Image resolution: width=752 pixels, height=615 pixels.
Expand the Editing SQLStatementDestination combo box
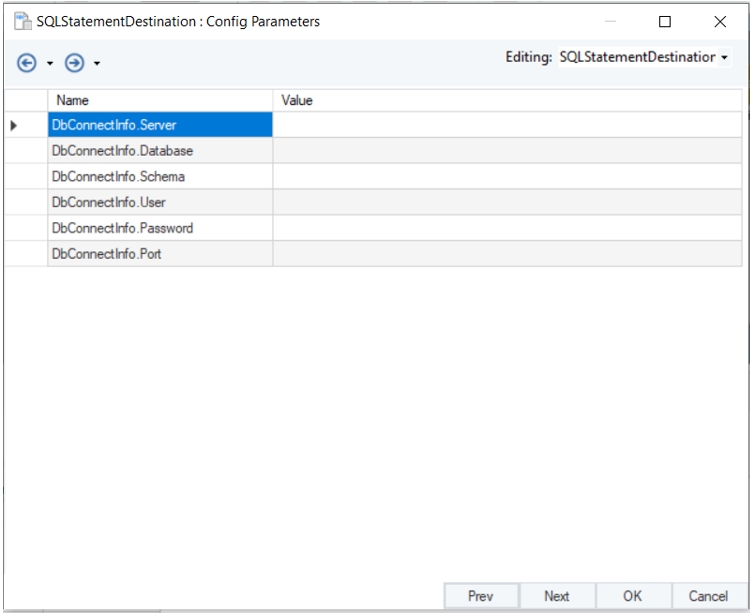724,59
